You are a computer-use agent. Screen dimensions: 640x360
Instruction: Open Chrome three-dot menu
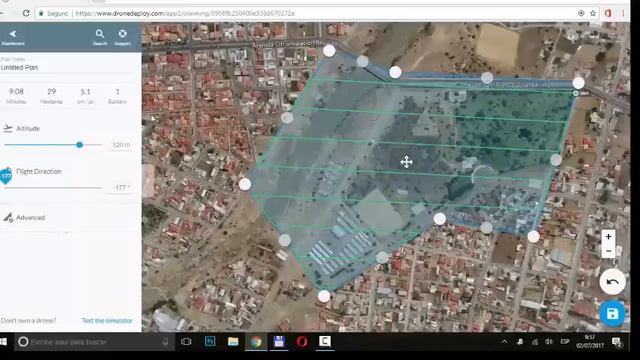pyautogui.click(x=623, y=13)
